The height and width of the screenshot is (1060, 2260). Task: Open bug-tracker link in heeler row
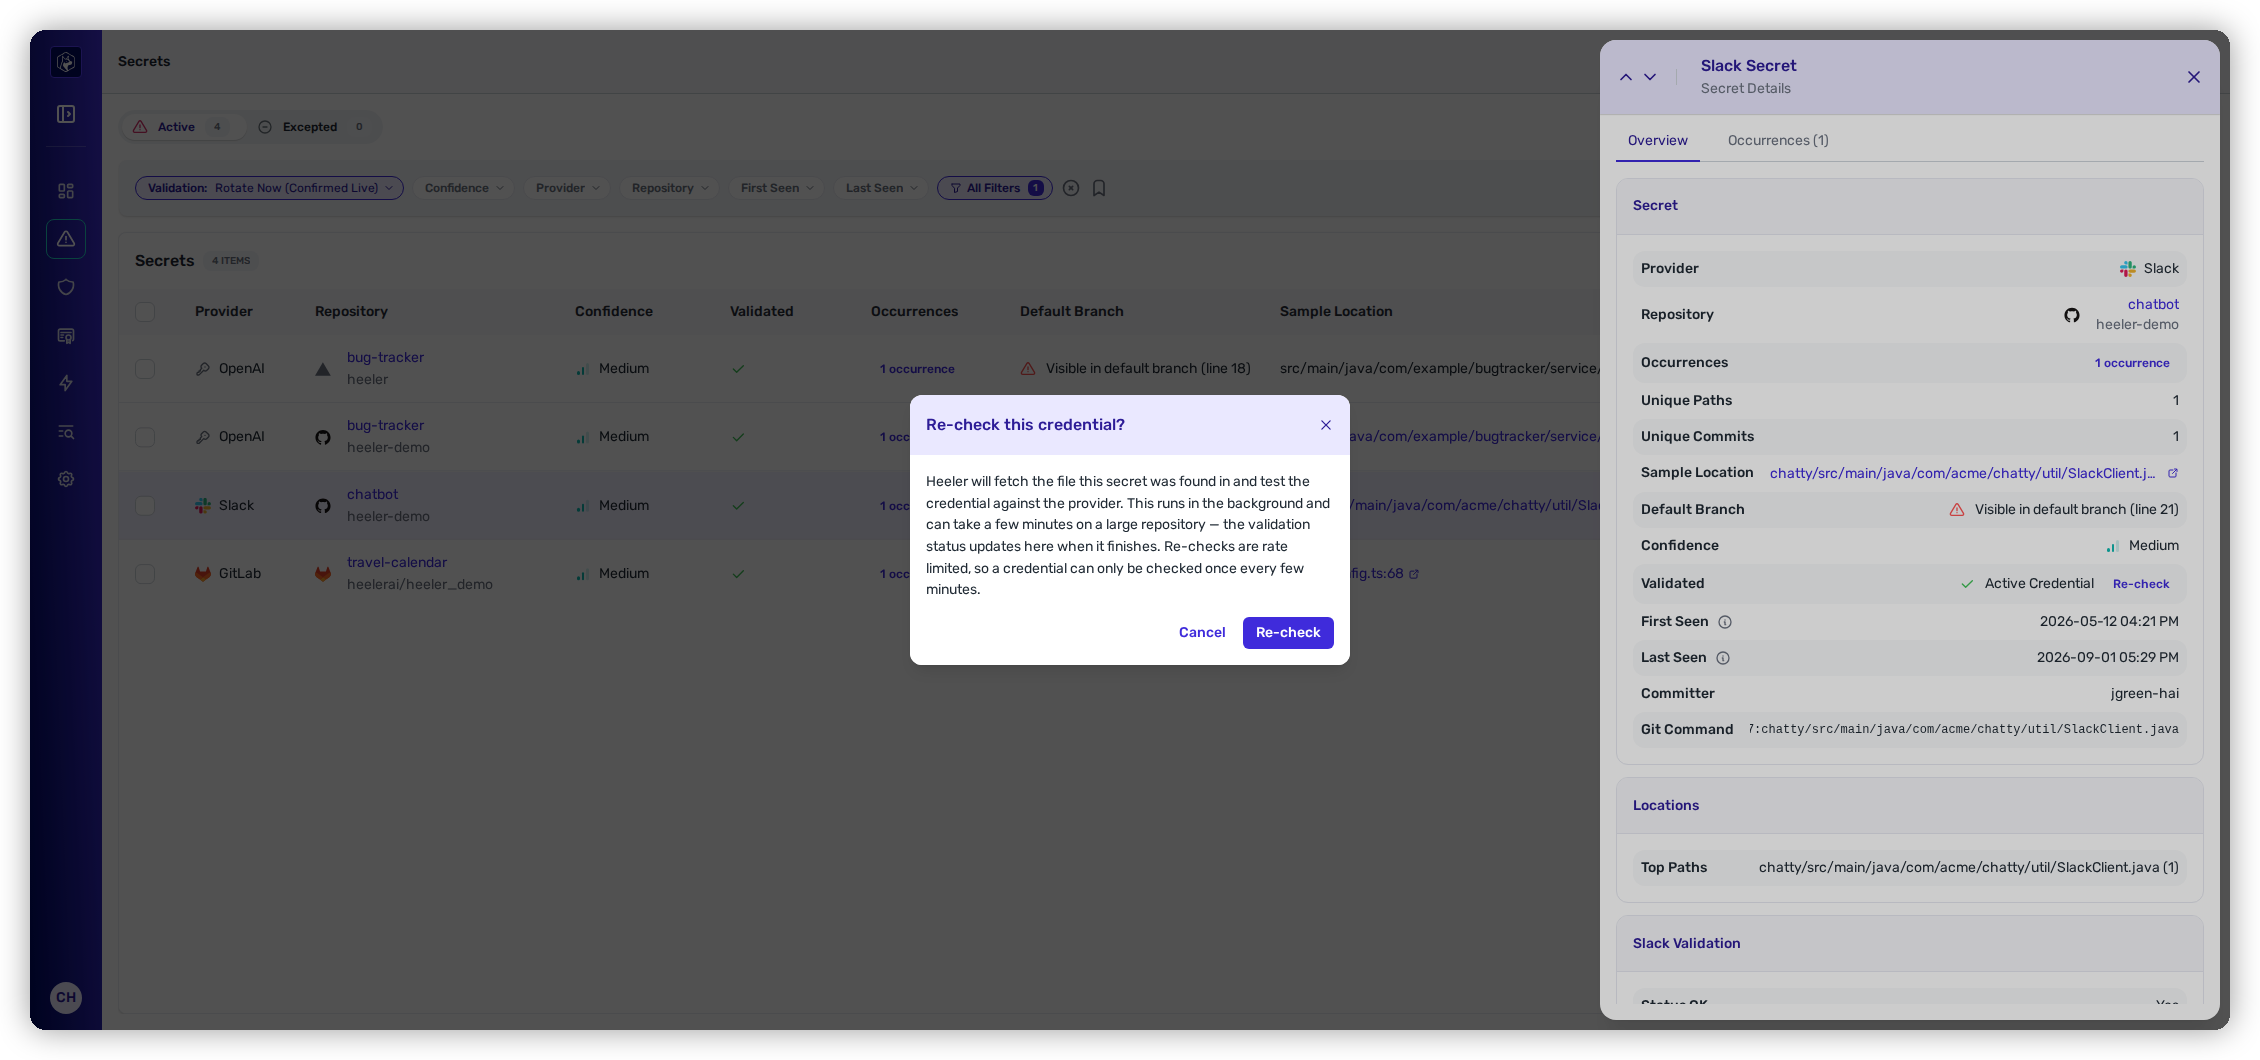click(385, 358)
